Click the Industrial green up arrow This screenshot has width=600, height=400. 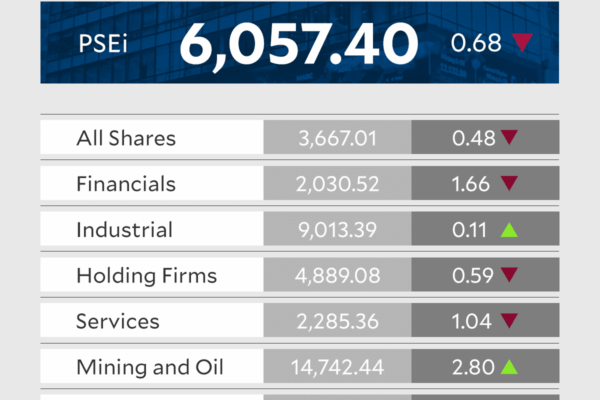509,230
